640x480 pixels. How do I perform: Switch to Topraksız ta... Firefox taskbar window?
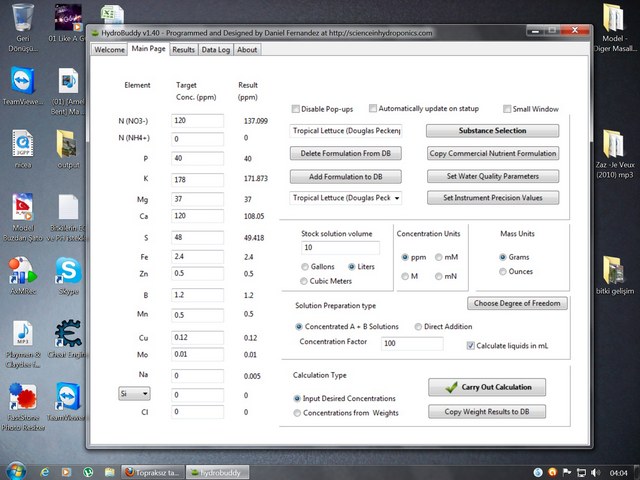click(153, 473)
